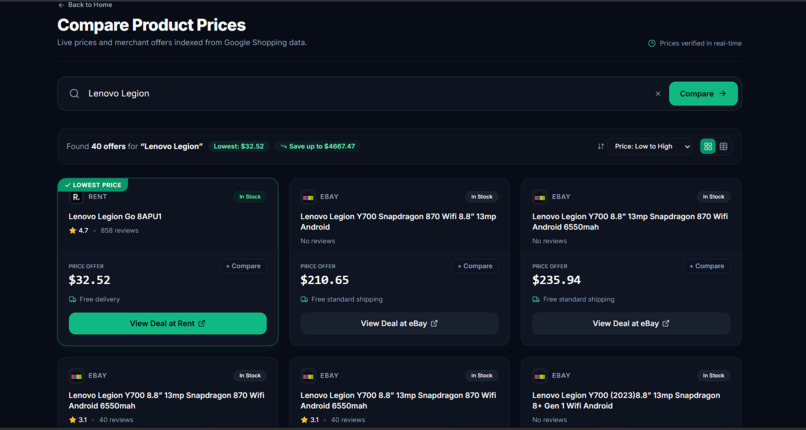Click the $32.52 price text

point(89,280)
